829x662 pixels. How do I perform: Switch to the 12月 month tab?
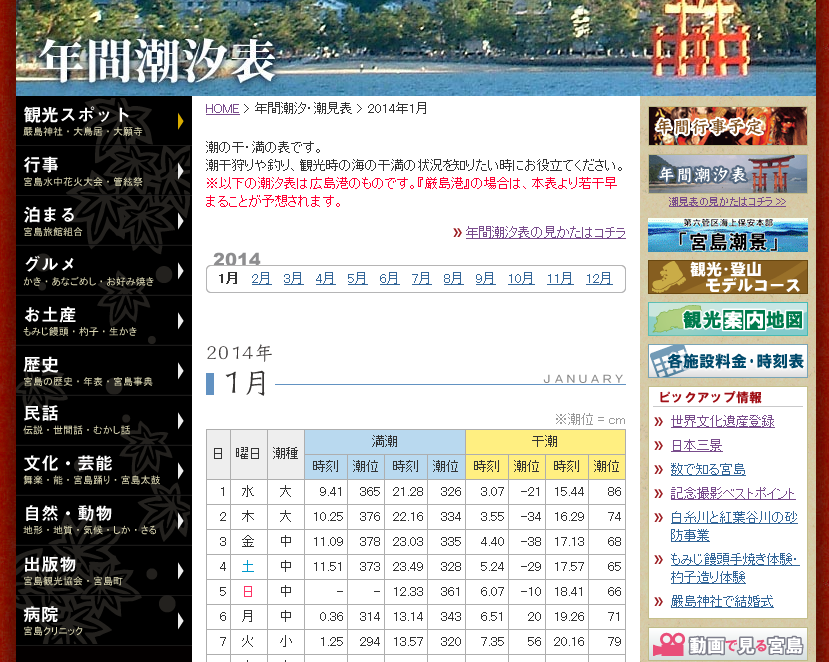(x=599, y=279)
